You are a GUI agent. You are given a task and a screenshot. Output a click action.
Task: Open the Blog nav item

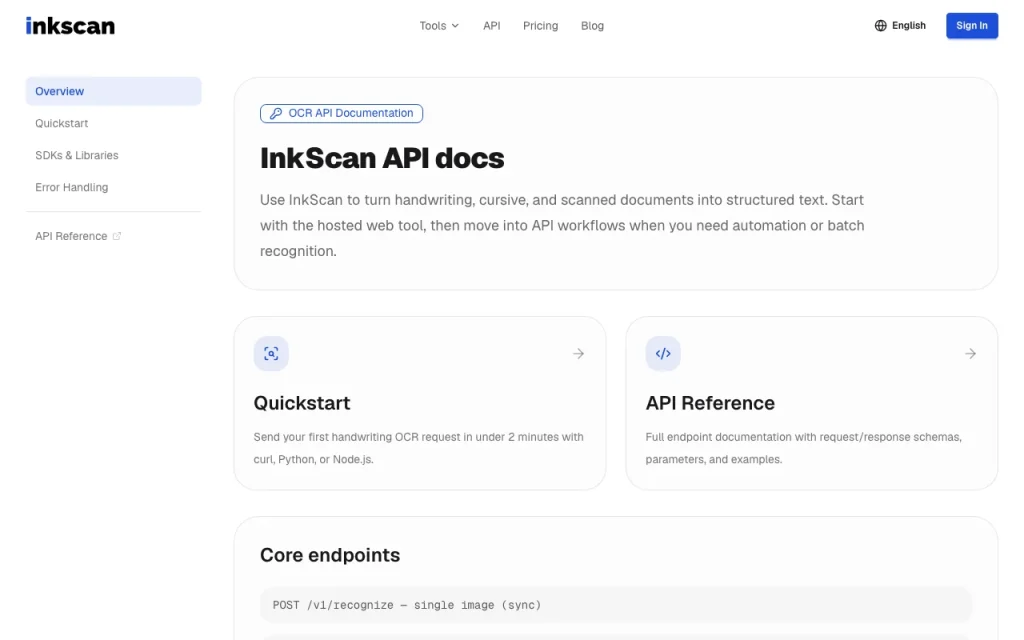592,25
